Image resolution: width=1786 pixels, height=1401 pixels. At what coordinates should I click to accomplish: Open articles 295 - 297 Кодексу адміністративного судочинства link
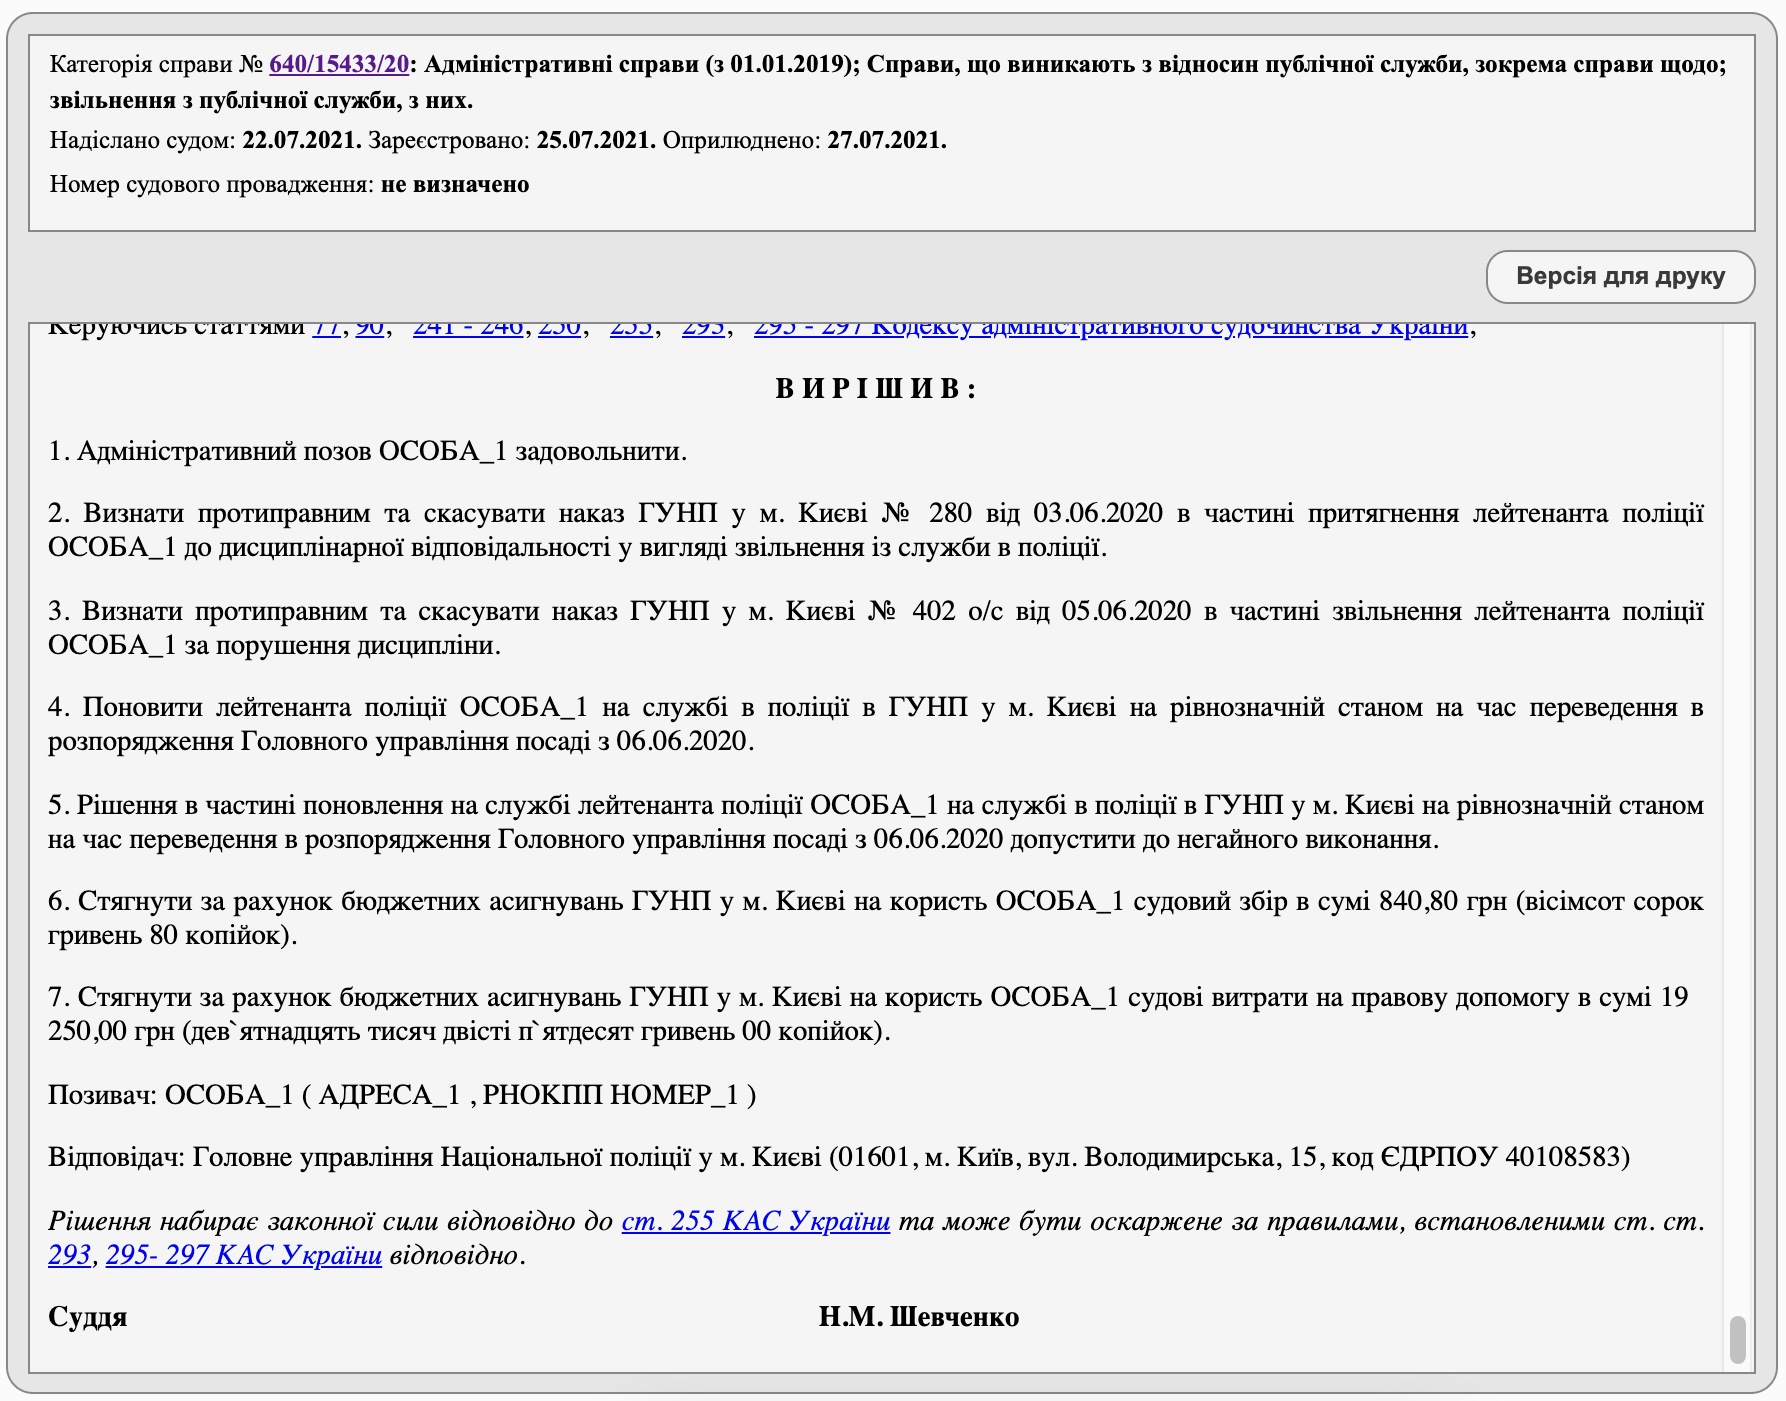click(1111, 328)
